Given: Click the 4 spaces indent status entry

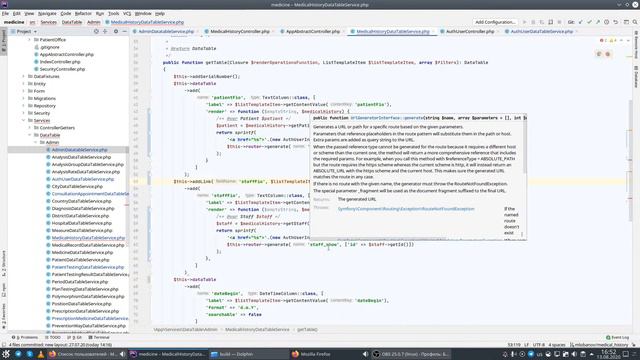Looking at the screenshot, I should click(x=557, y=345).
